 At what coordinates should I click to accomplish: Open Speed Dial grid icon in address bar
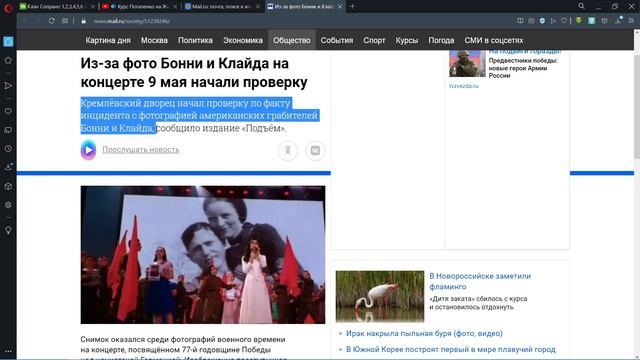(x=65, y=21)
